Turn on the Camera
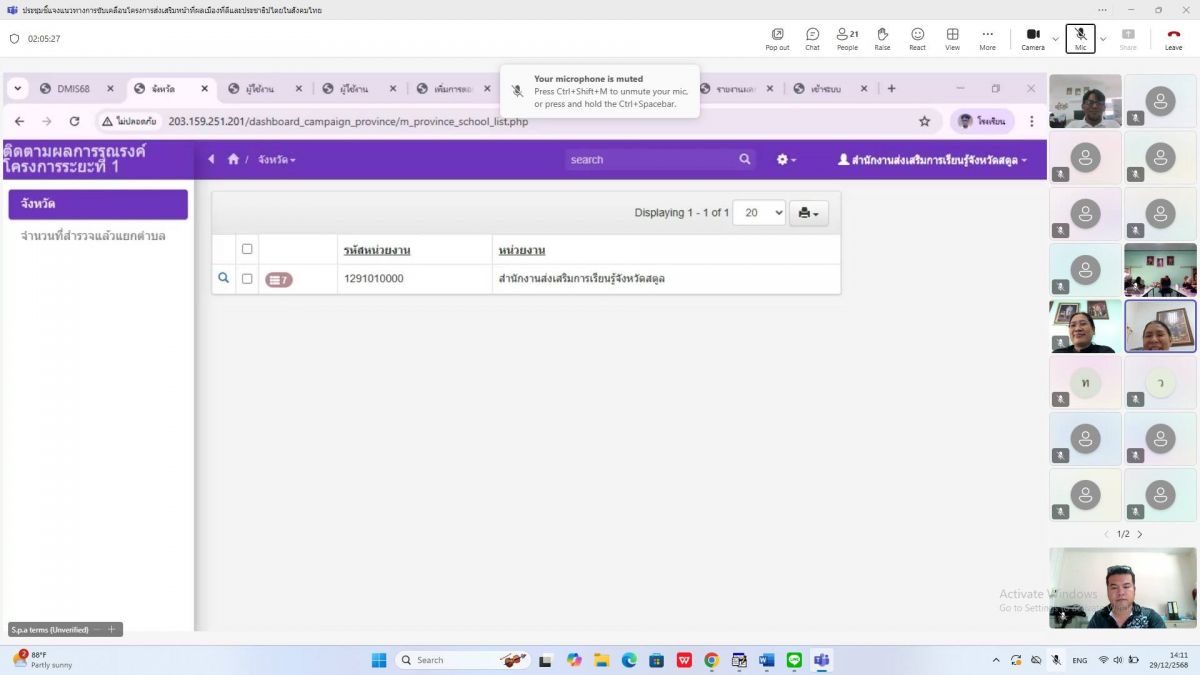 point(1032,38)
